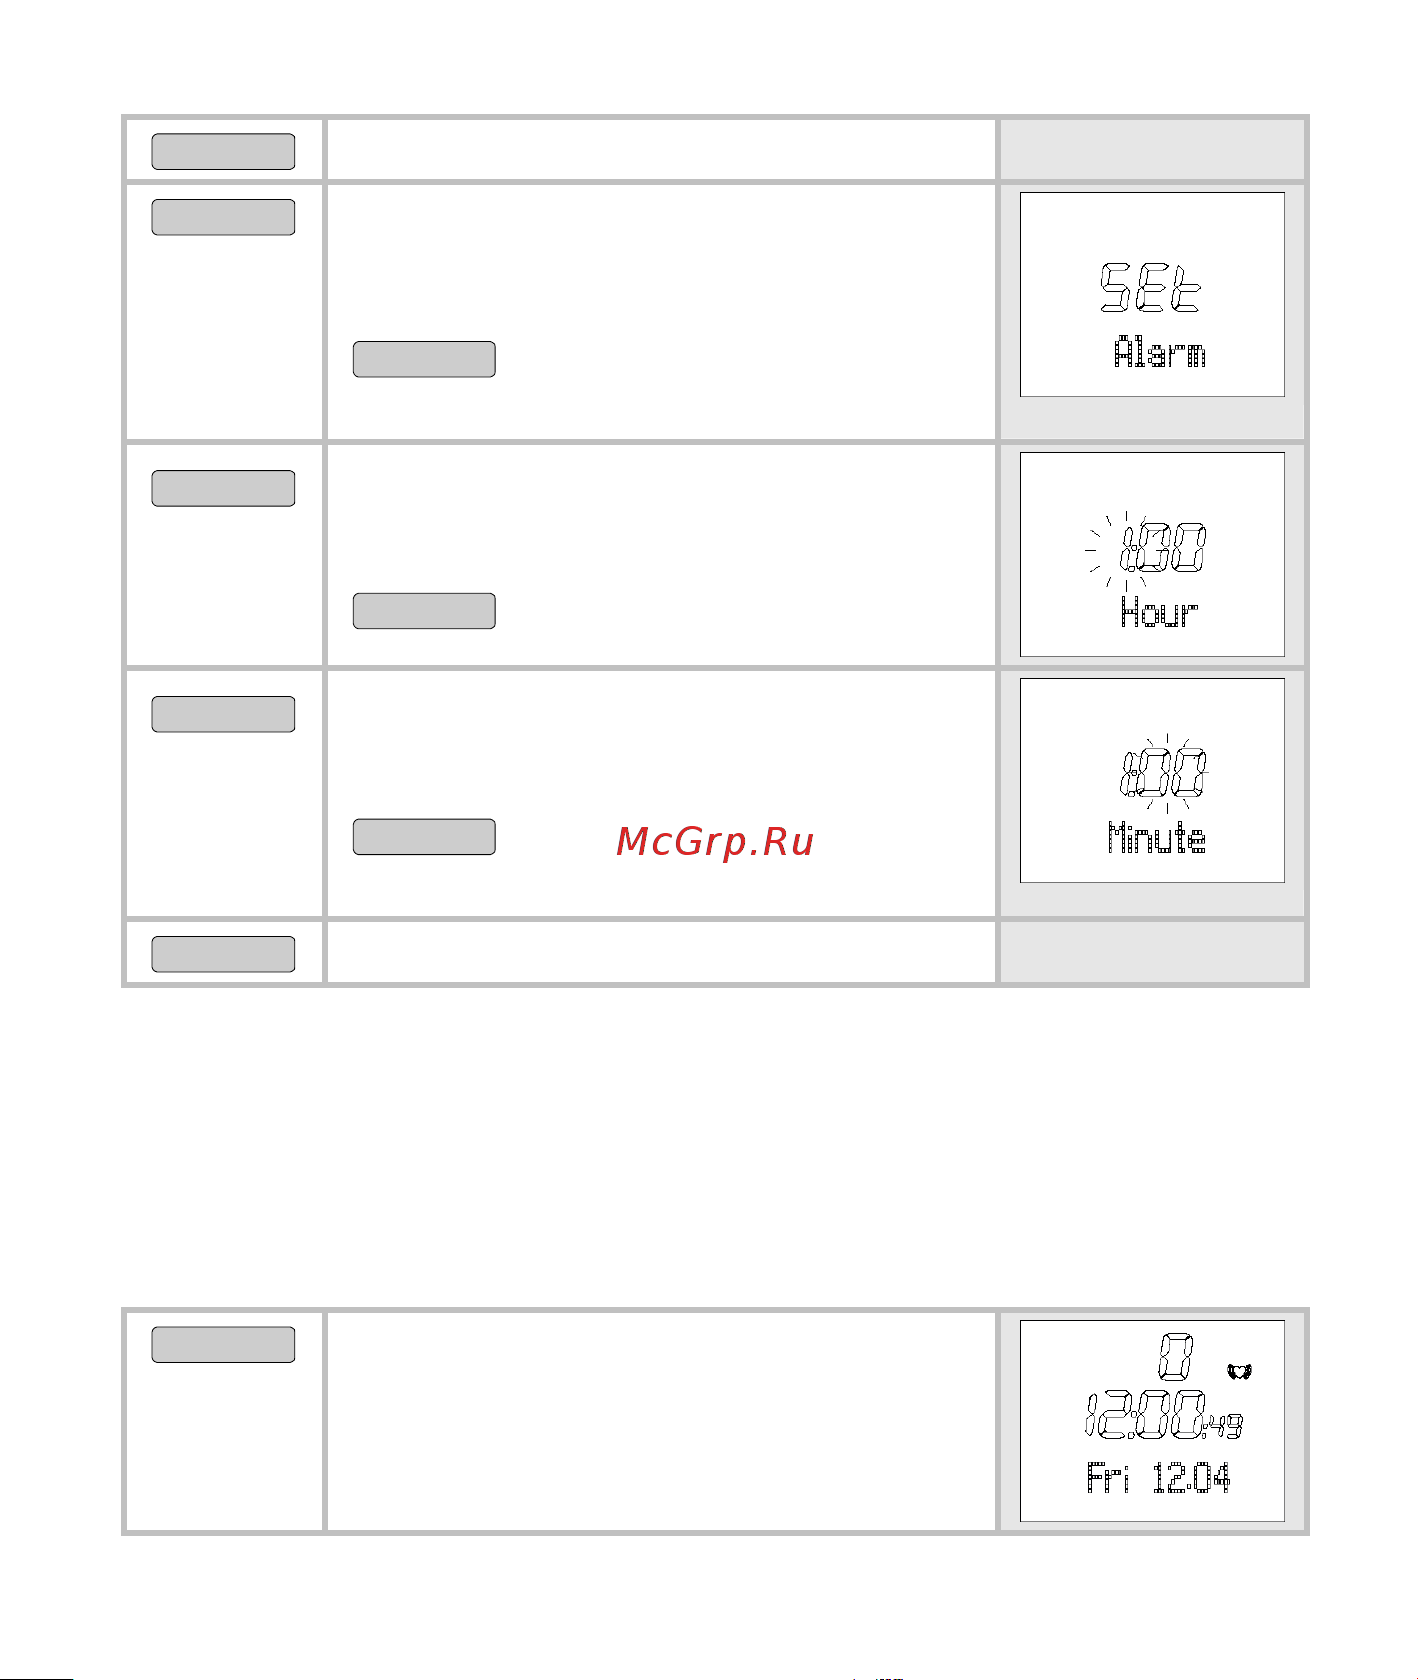Click the dot-matrix "Minute" label
This screenshot has width=1418, height=1680.
[1156, 837]
